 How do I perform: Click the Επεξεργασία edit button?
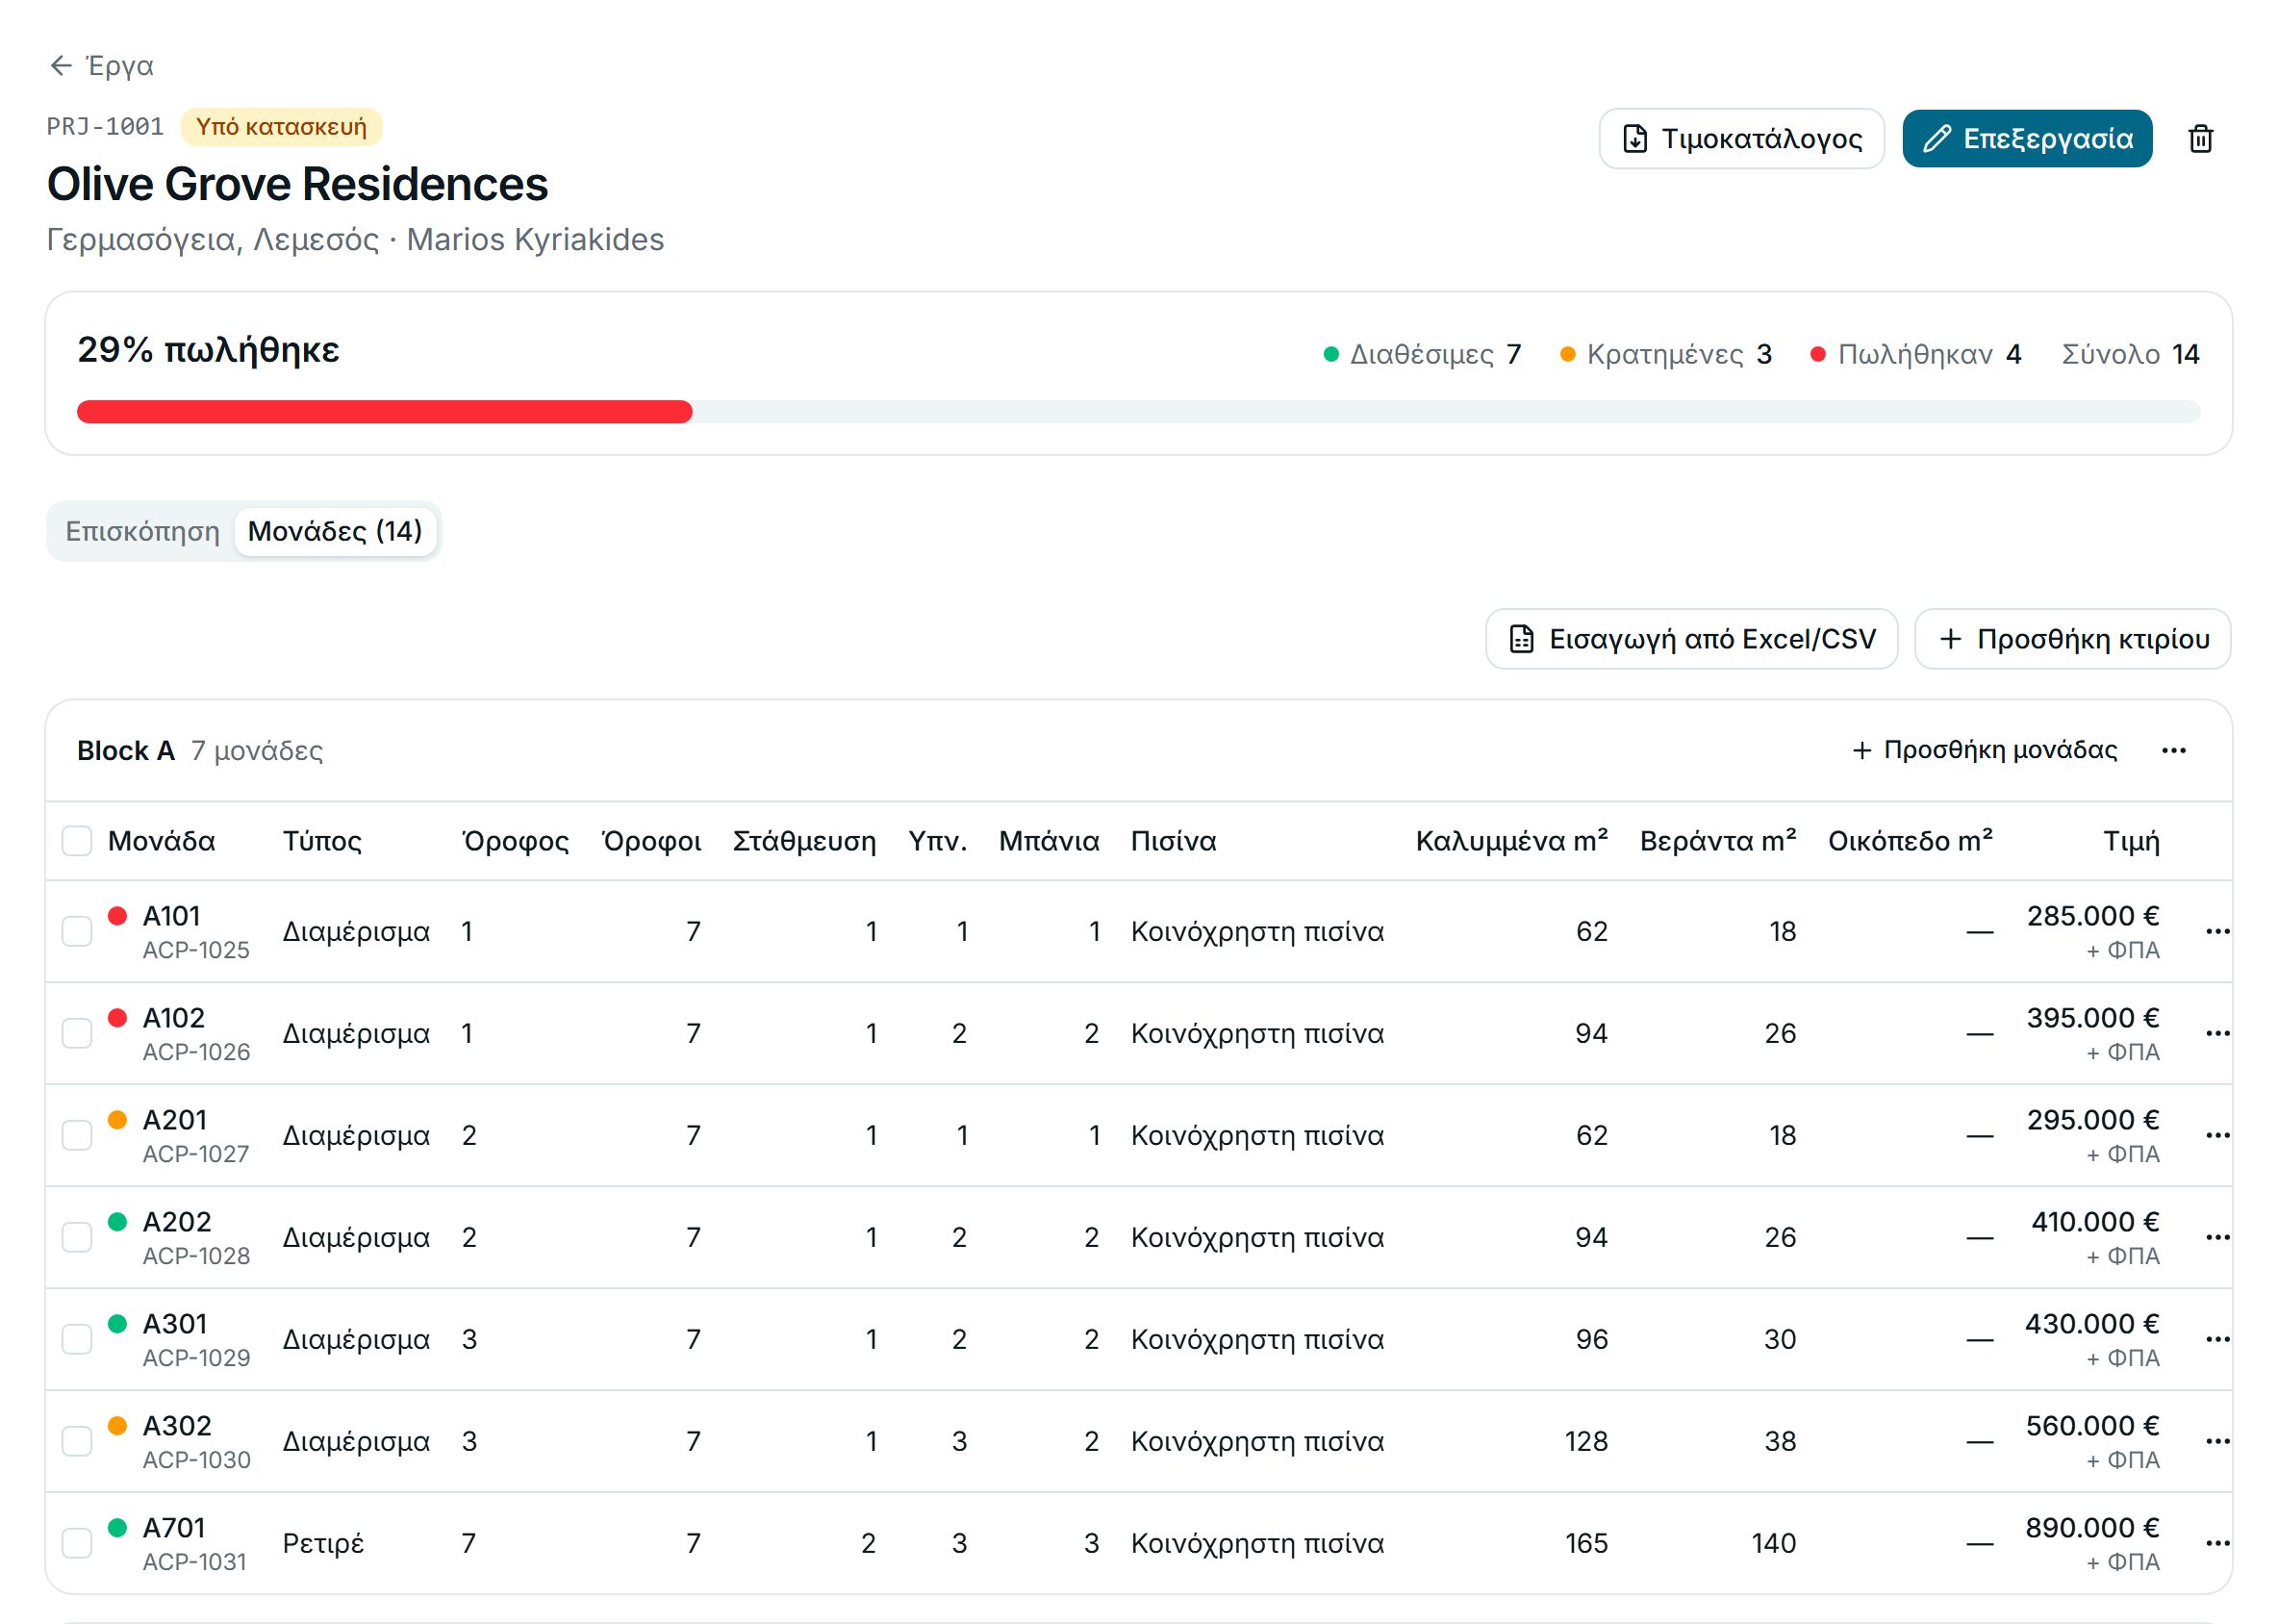tap(2026, 139)
